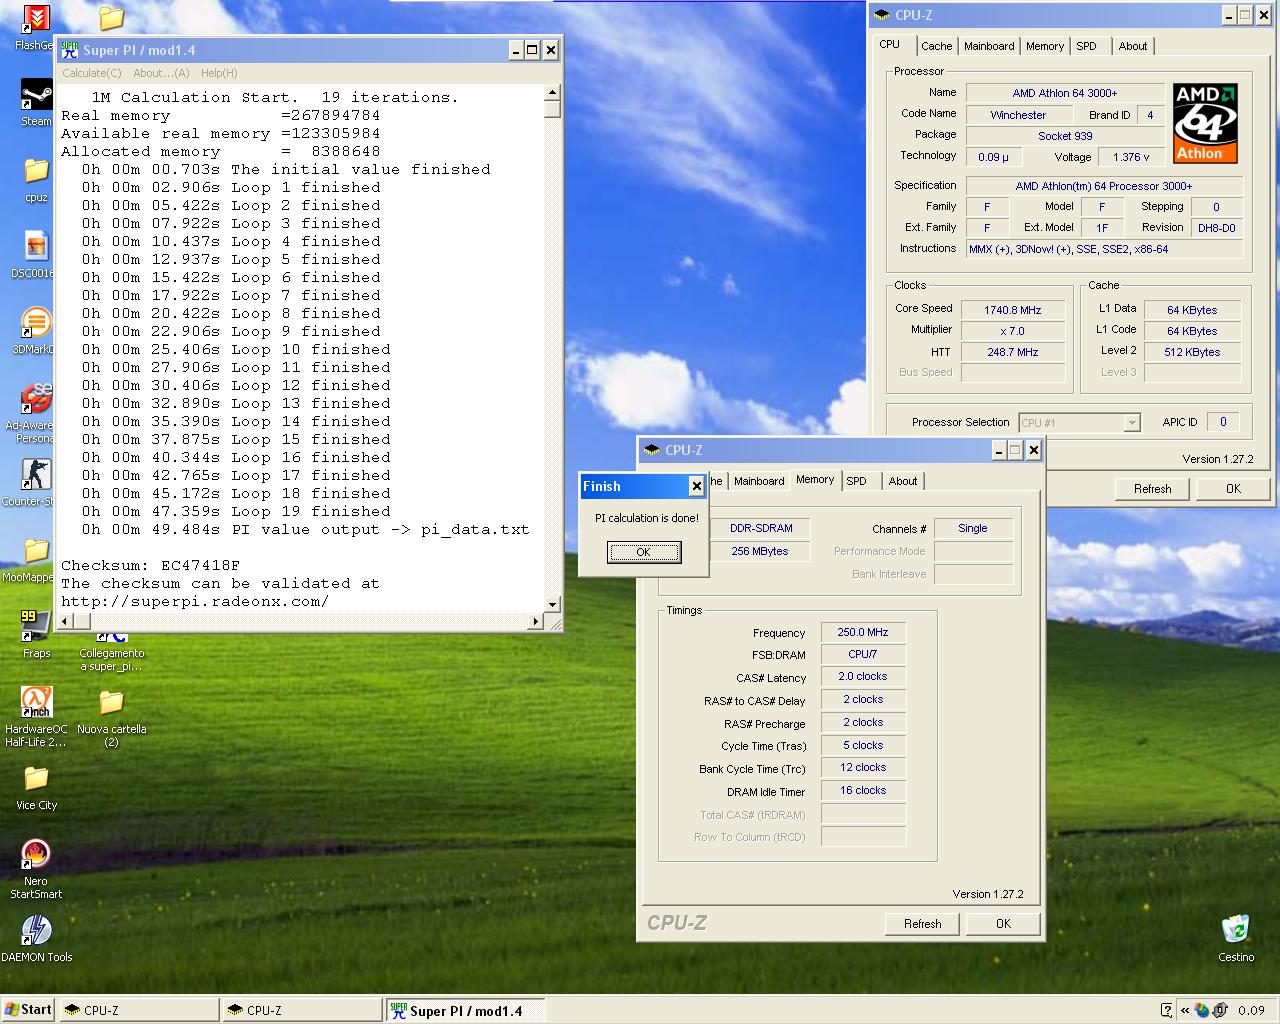Click Super PI horizontal scroll left arrow

[x=64, y=621]
